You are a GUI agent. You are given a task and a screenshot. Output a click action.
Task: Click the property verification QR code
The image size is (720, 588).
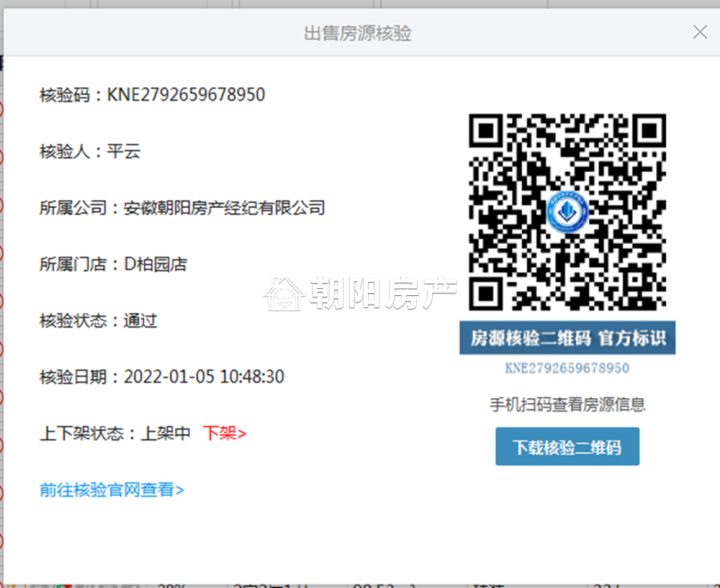(567, 212)
